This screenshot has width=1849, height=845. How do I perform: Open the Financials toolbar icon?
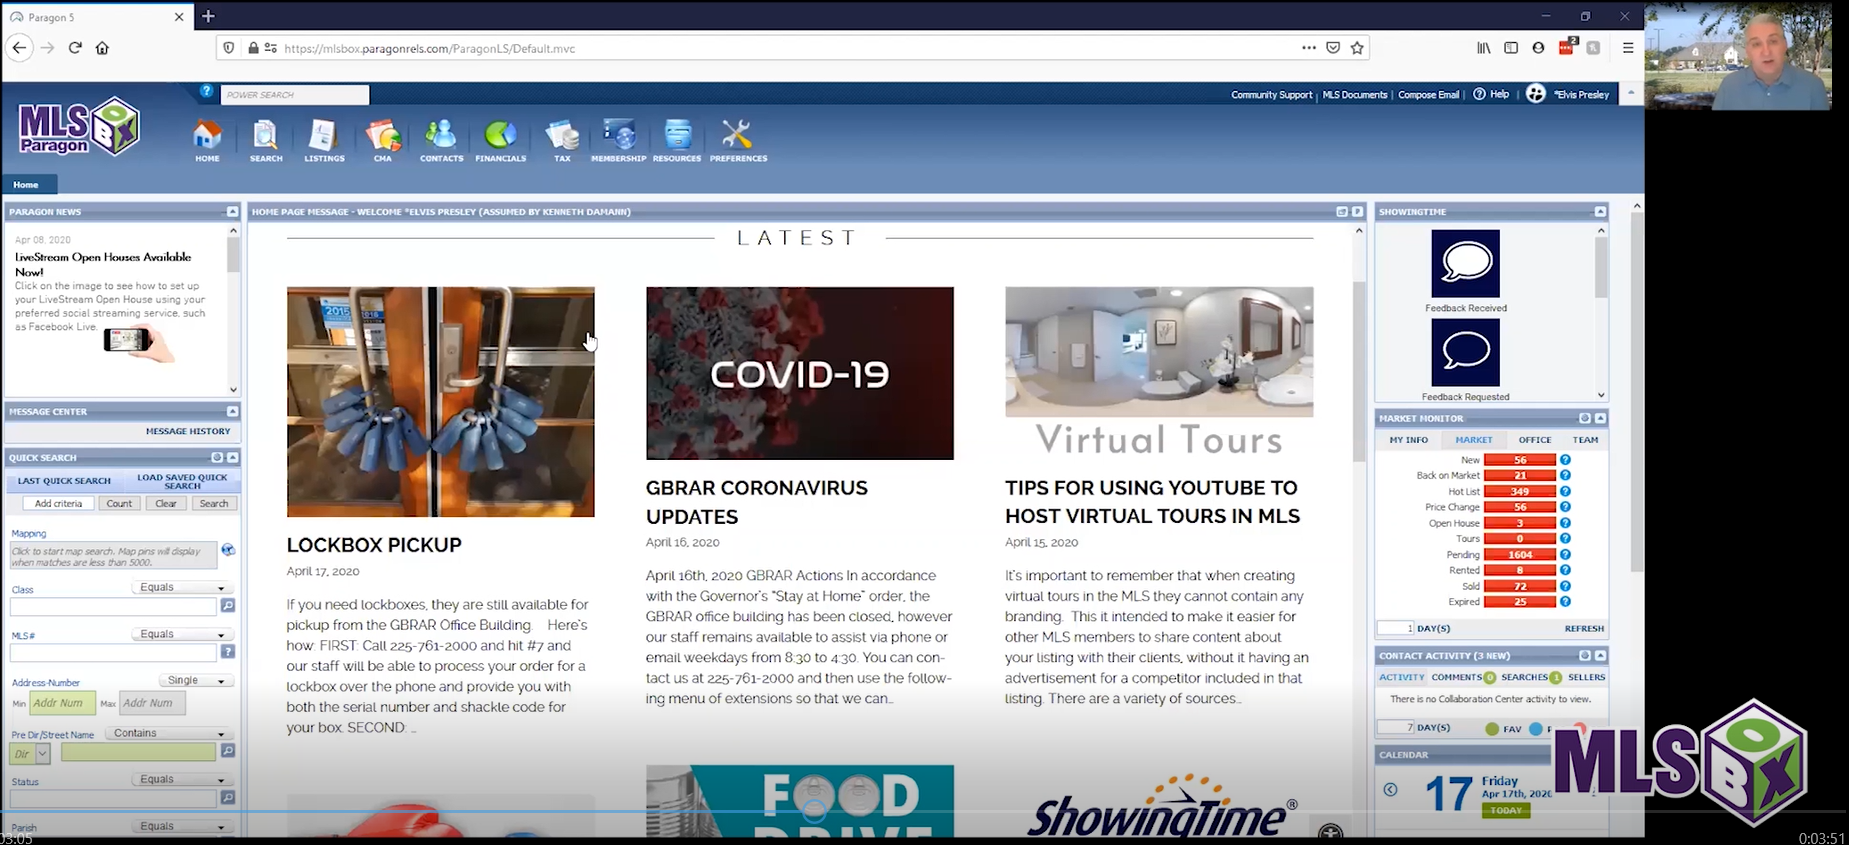coord(500,141)
